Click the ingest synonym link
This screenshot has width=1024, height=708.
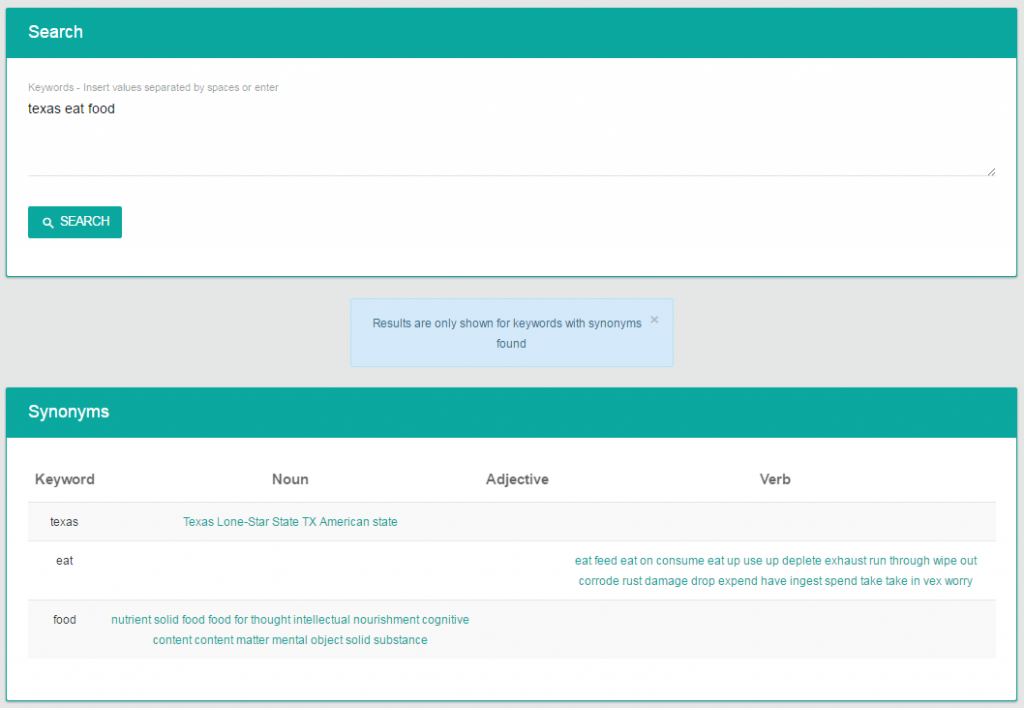coord(806,581)
